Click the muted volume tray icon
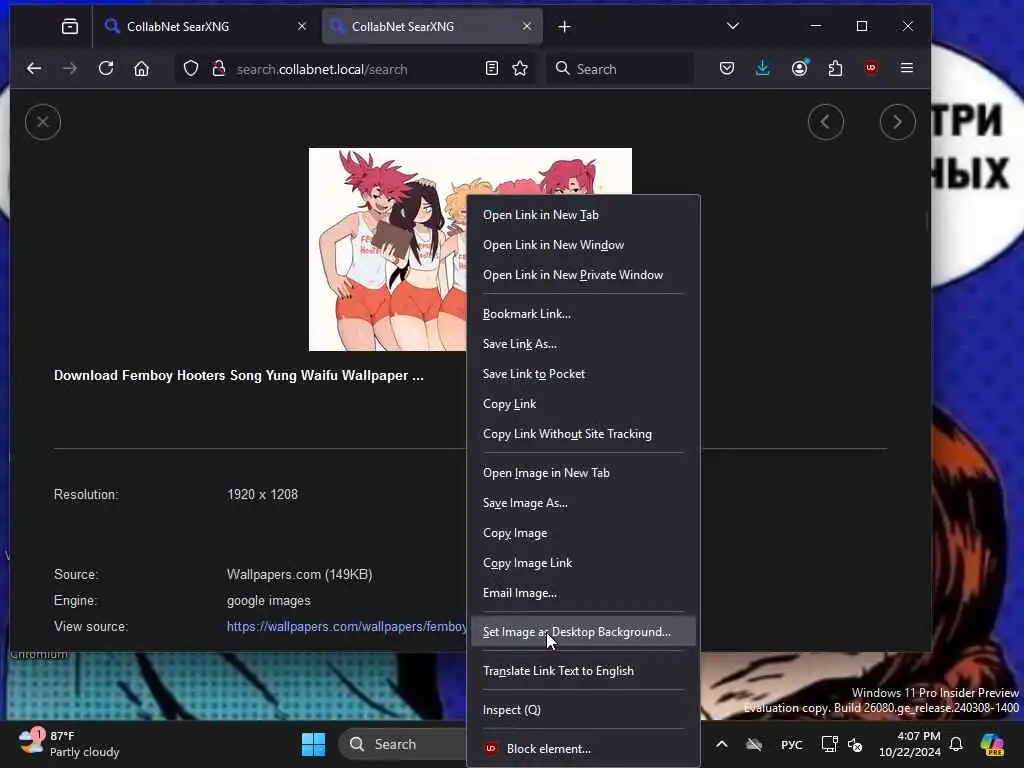This screenshot has height=768, width=1024. [x=855, y=744]
